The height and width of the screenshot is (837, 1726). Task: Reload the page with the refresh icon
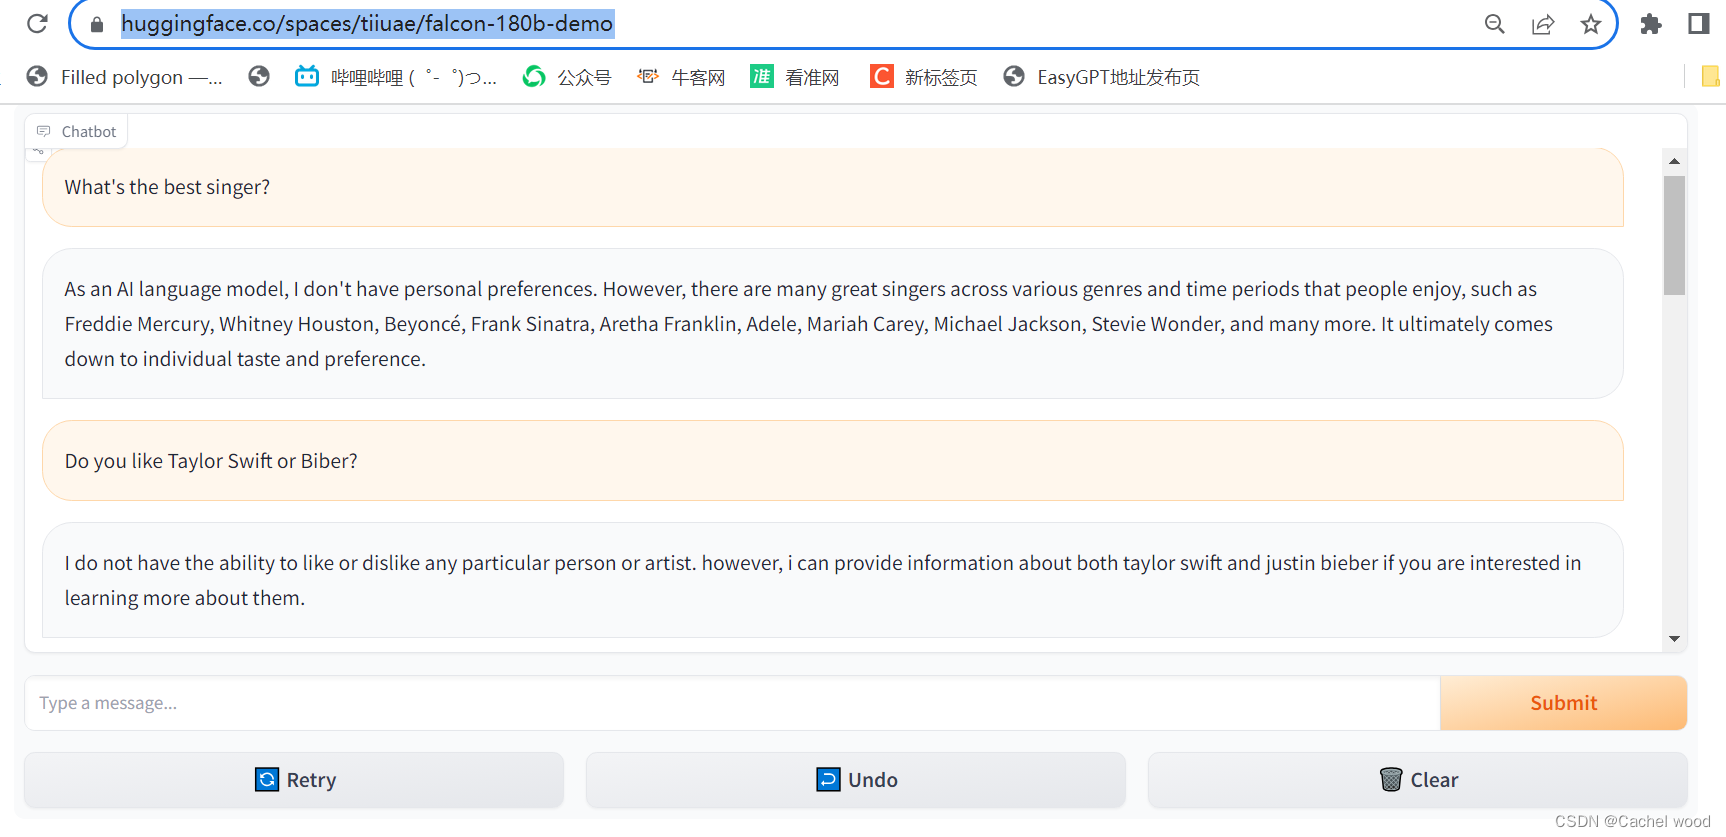click(37, 23)
